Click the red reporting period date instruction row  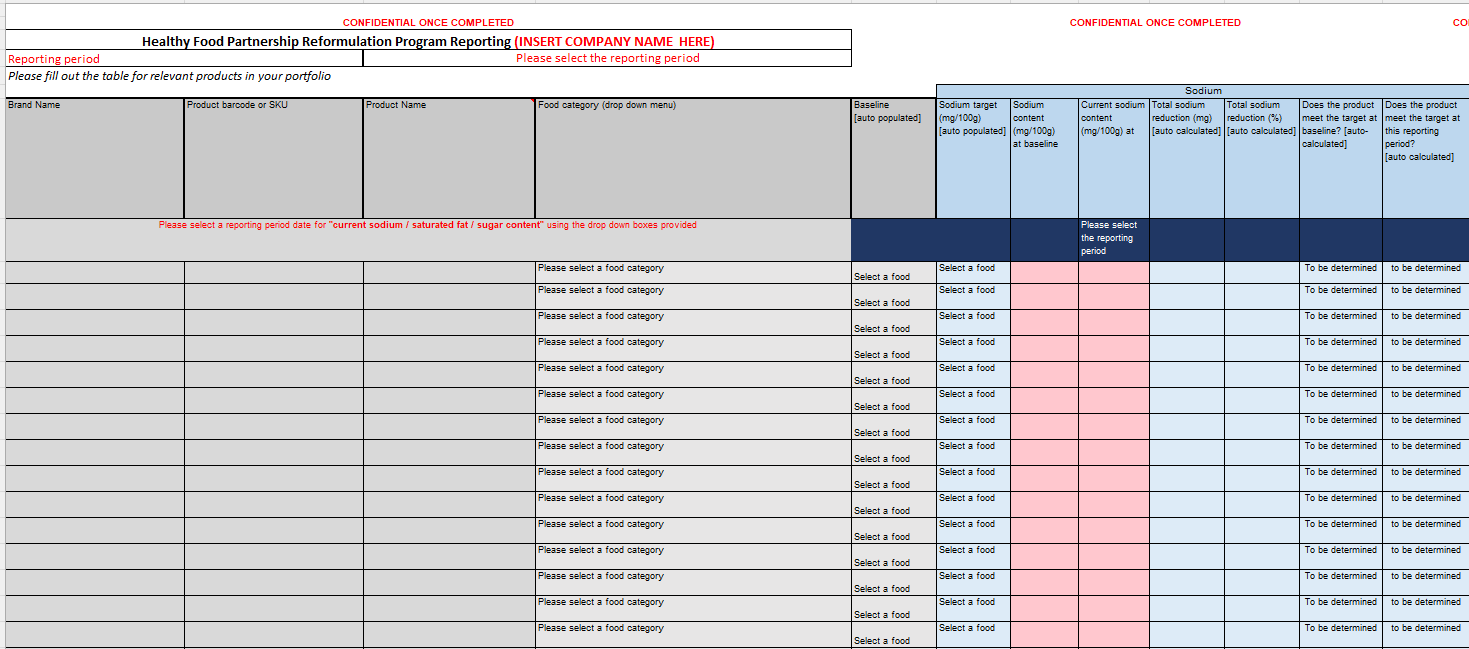428,239
